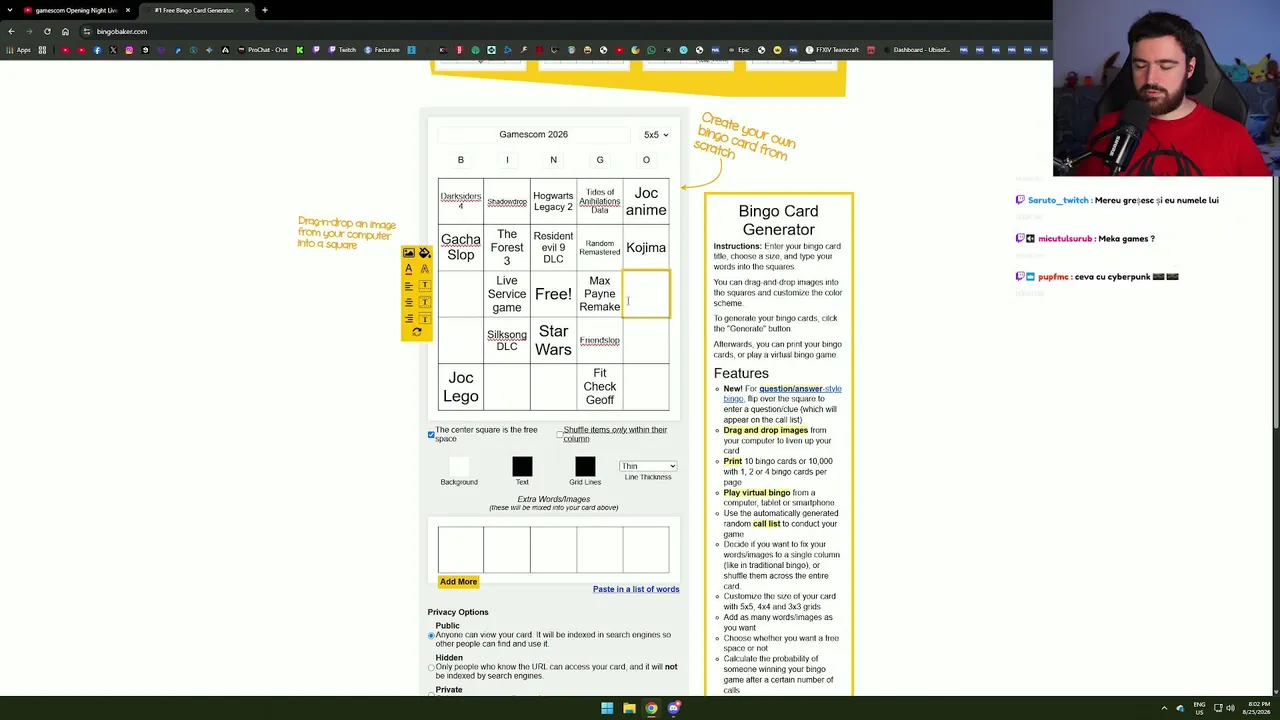Pick the Grid Lines color swatch

point(585,467)
